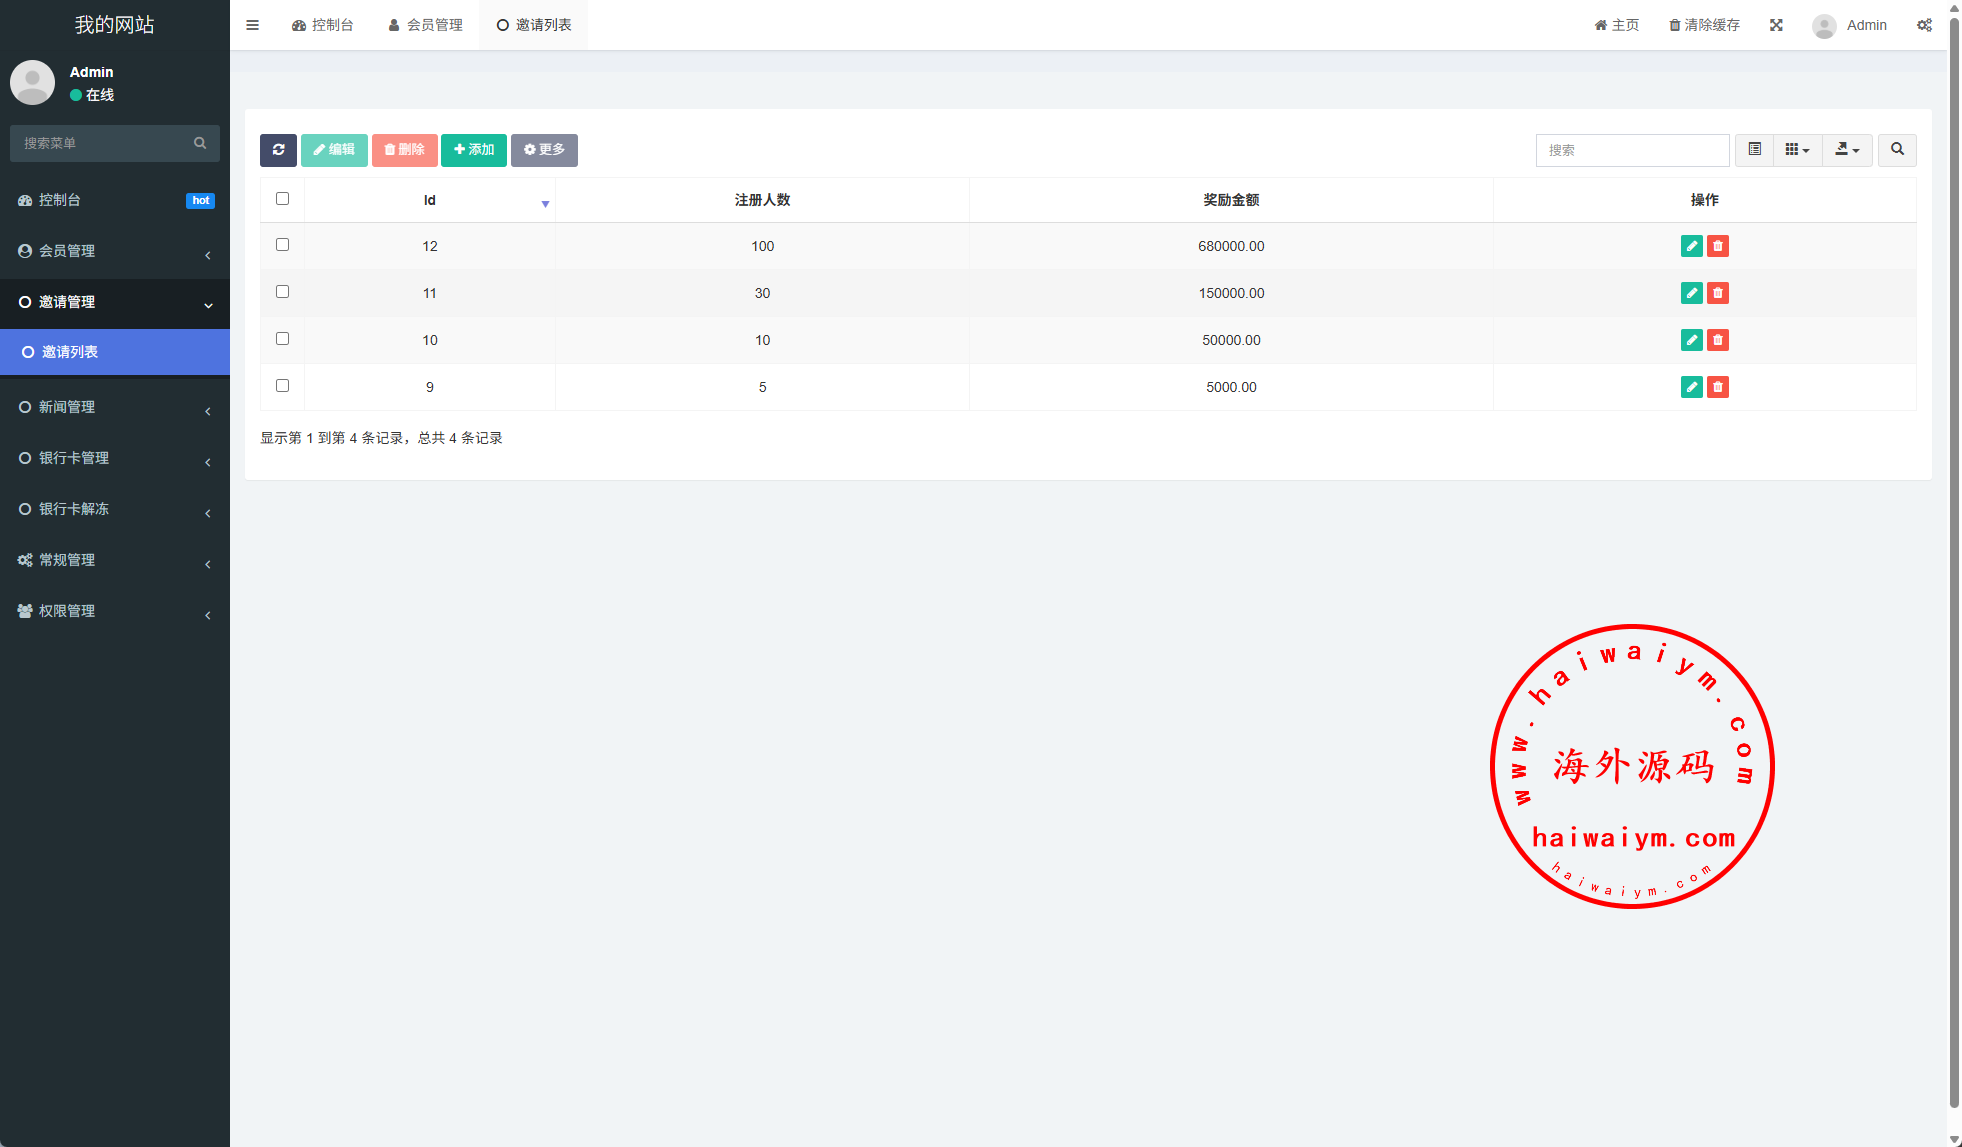Switch to card view toggle icon
1962x1147 pixels.
1754,150
